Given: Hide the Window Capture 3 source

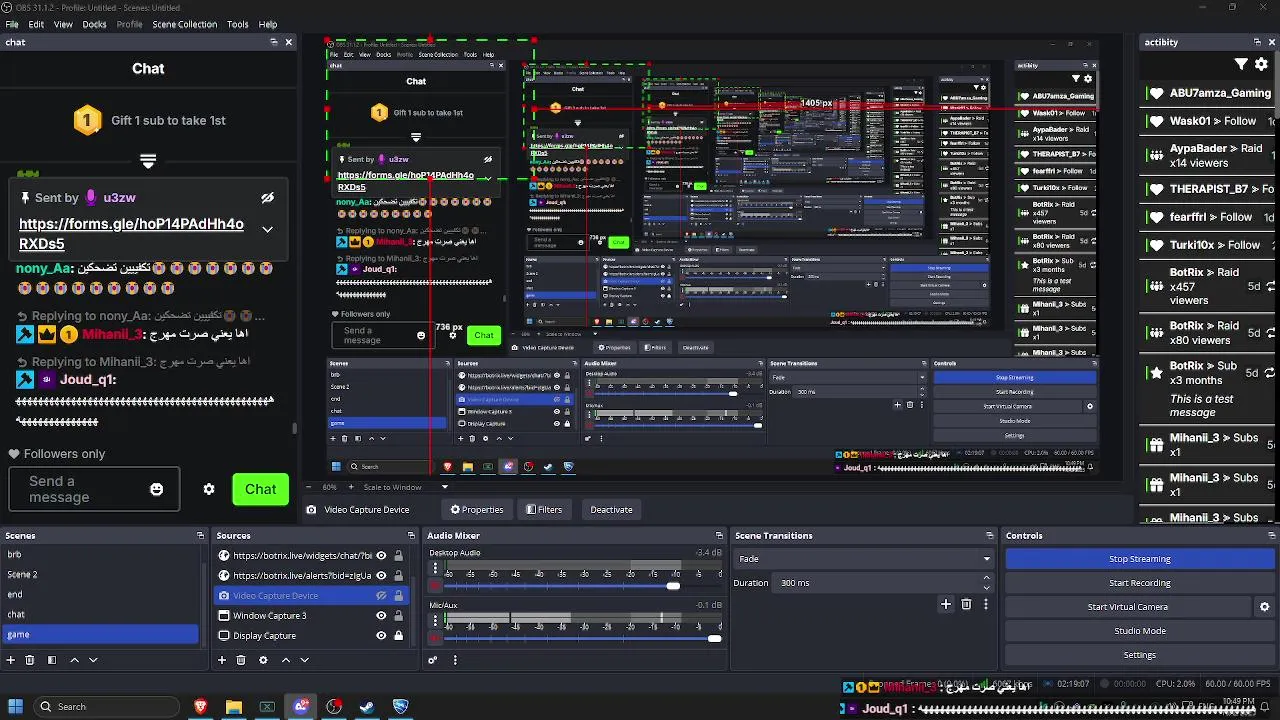Looking at the screenshot, I should coord(381,616).
